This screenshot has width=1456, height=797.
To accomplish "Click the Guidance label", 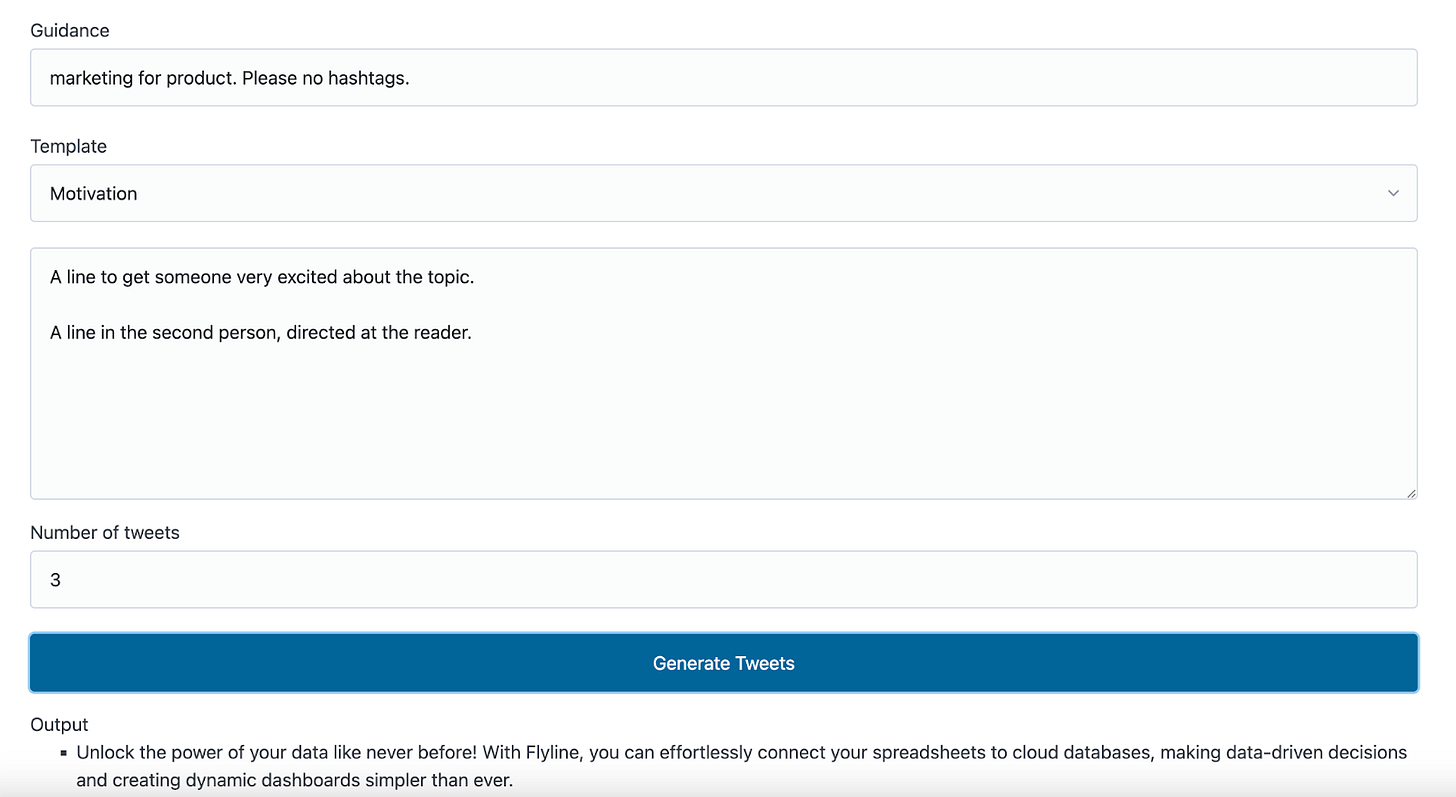I will coord(70,30).
